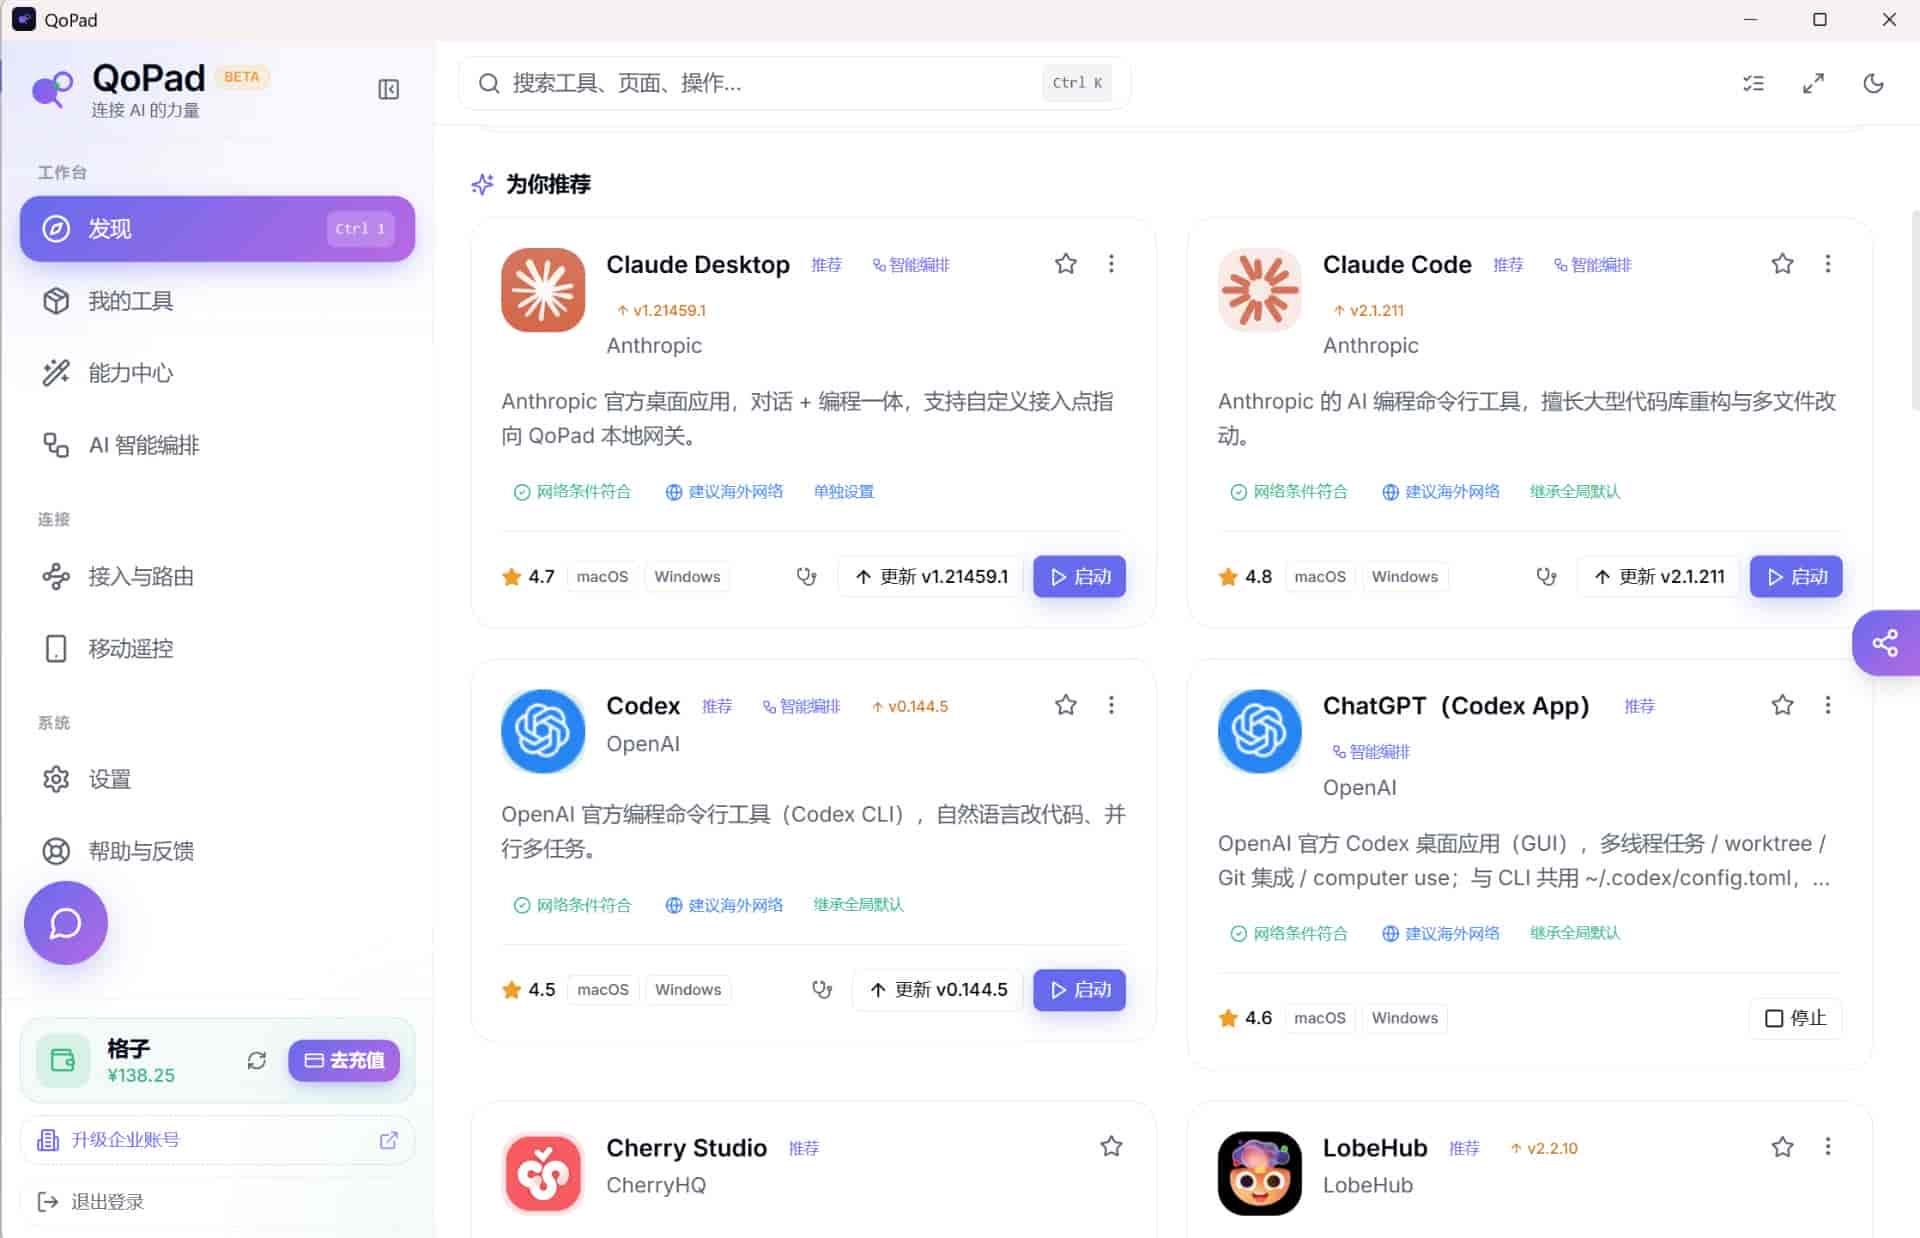
Task: Open the task list icon in top bar
Action: [x=1753, y=83]
